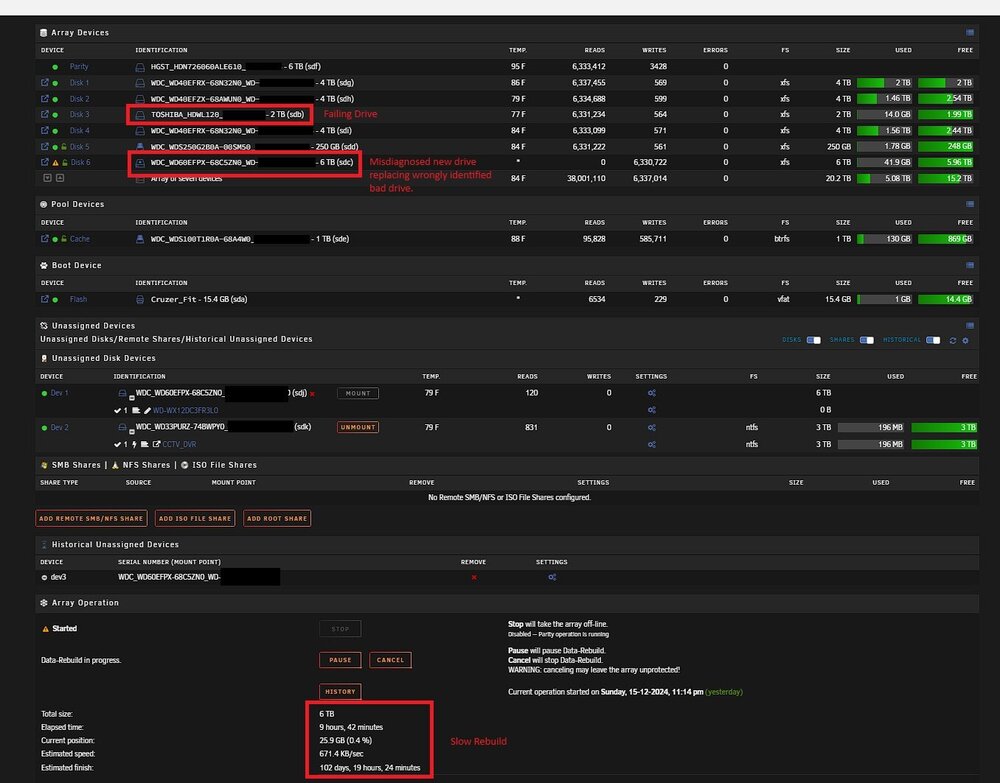
Task: Click the drive icon beside TOSHIBA_HDWL120
Action: coord(140,115)
